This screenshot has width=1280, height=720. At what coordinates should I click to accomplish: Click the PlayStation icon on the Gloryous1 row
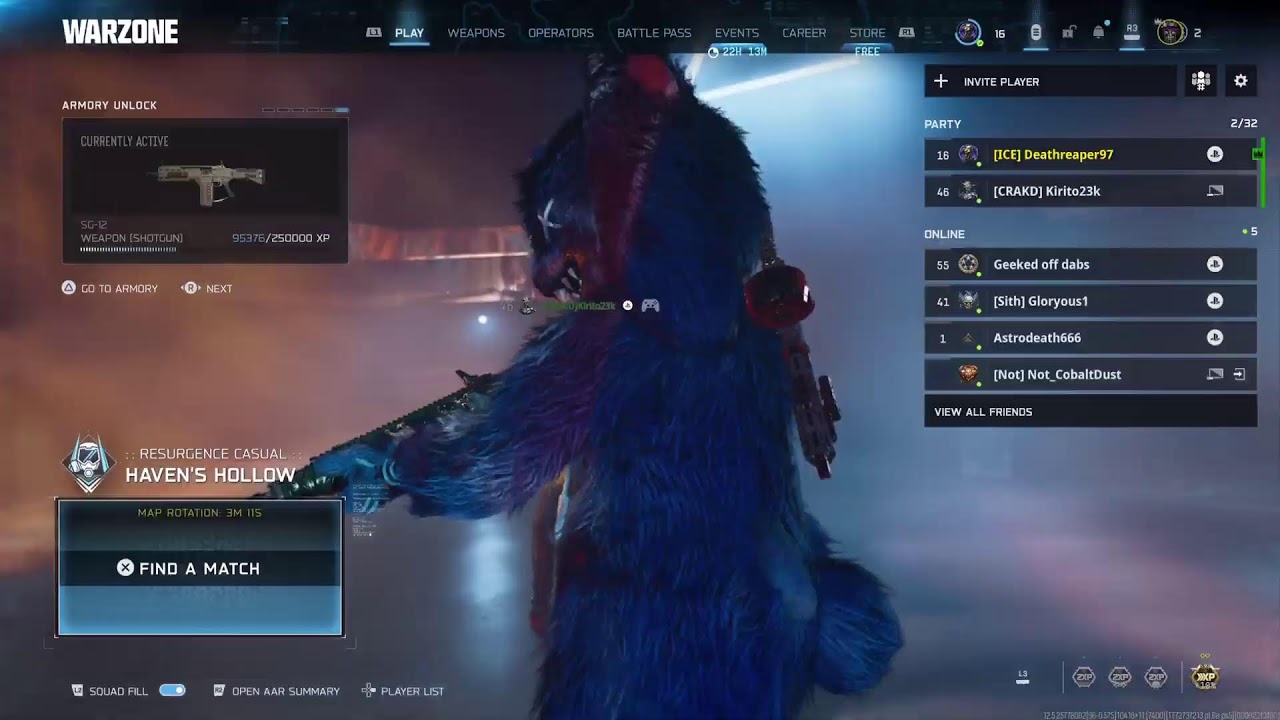pos(1215,301)
